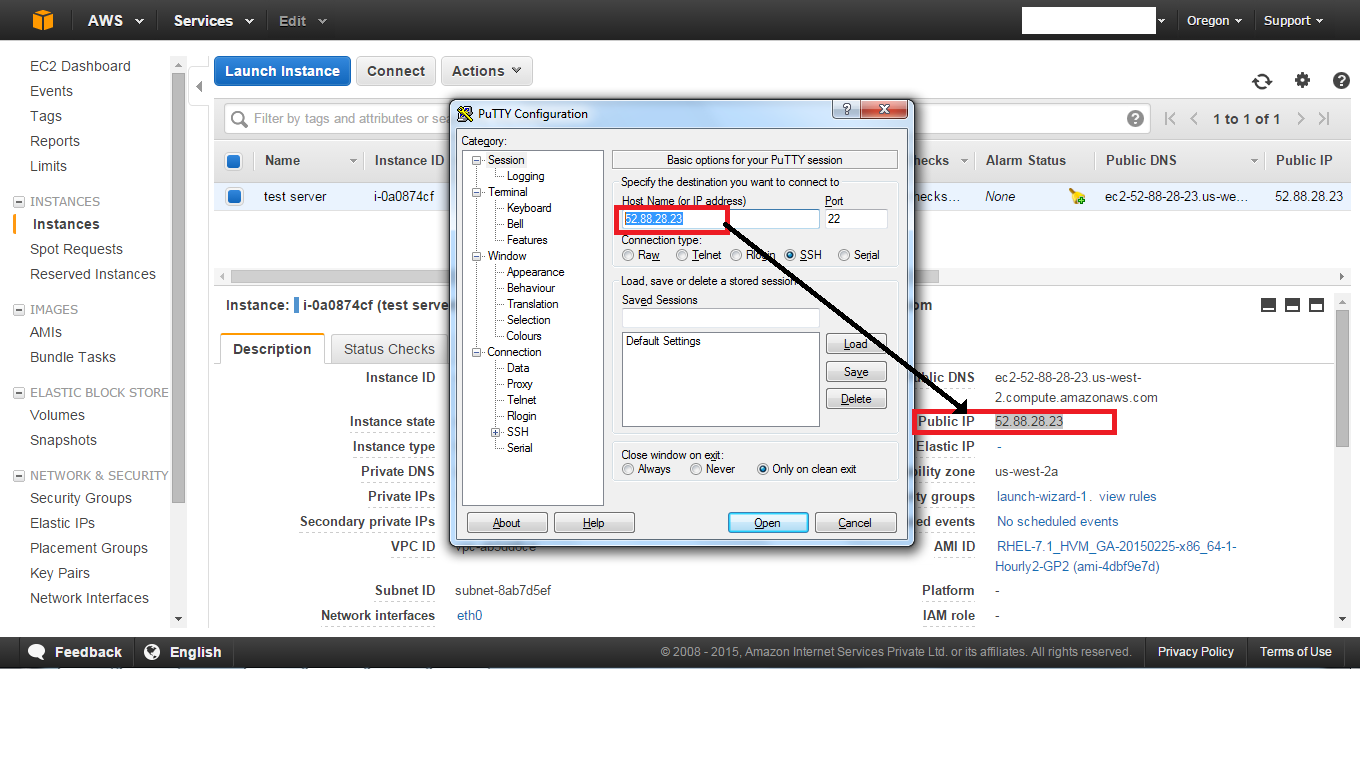The height and width of the screenshot is (768, 1366).
Task: Select Telnet connection type
Action: [x=682, y=255]
